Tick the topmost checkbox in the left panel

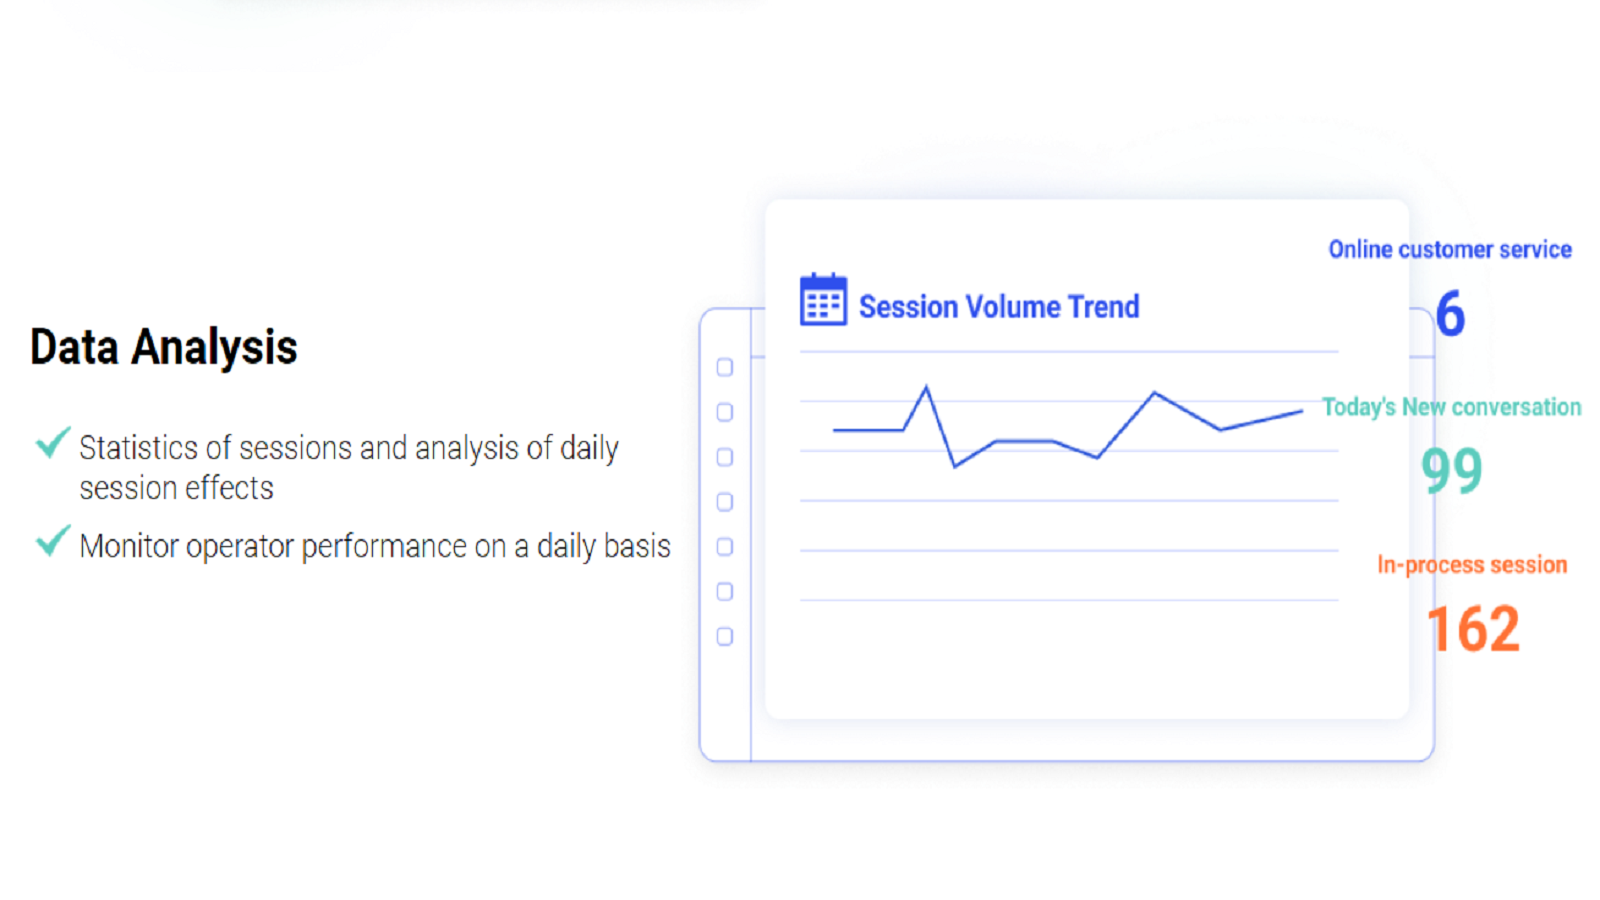tap(725, 368)
